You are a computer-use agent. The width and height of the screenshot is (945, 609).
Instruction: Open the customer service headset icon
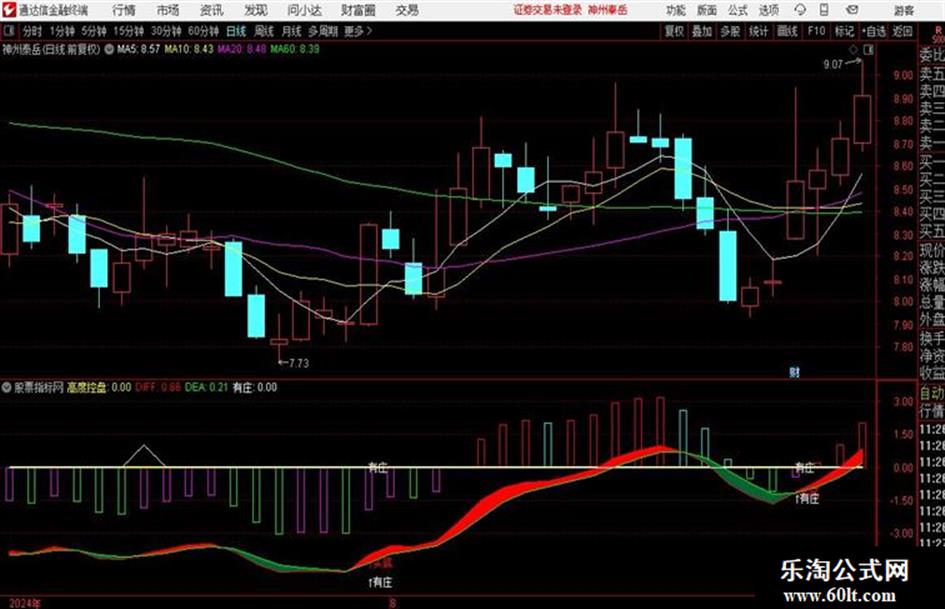[800, 10]
